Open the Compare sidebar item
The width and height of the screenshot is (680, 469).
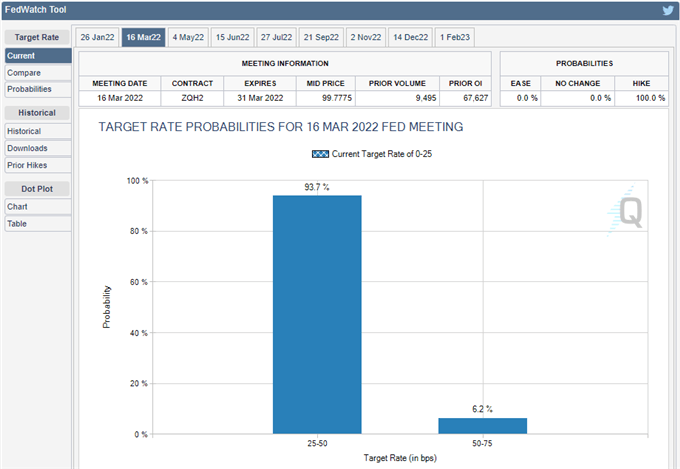pos(38,73)
